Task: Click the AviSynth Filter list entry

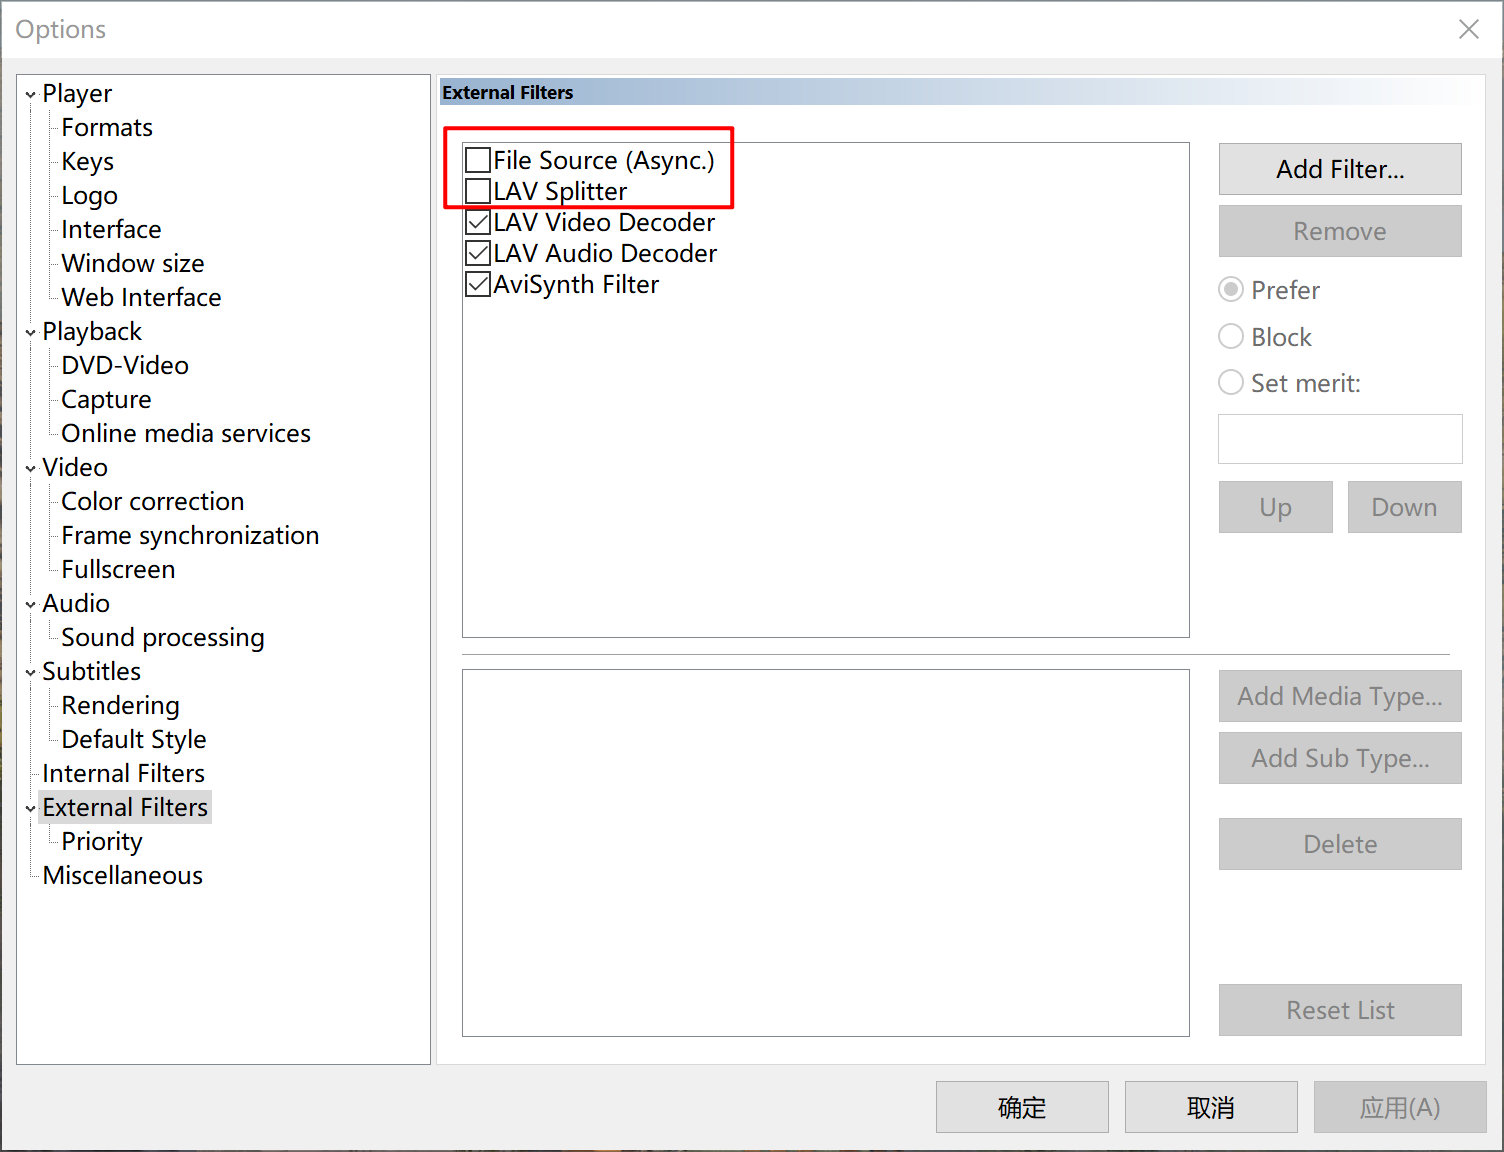Action: coord(576,284)
